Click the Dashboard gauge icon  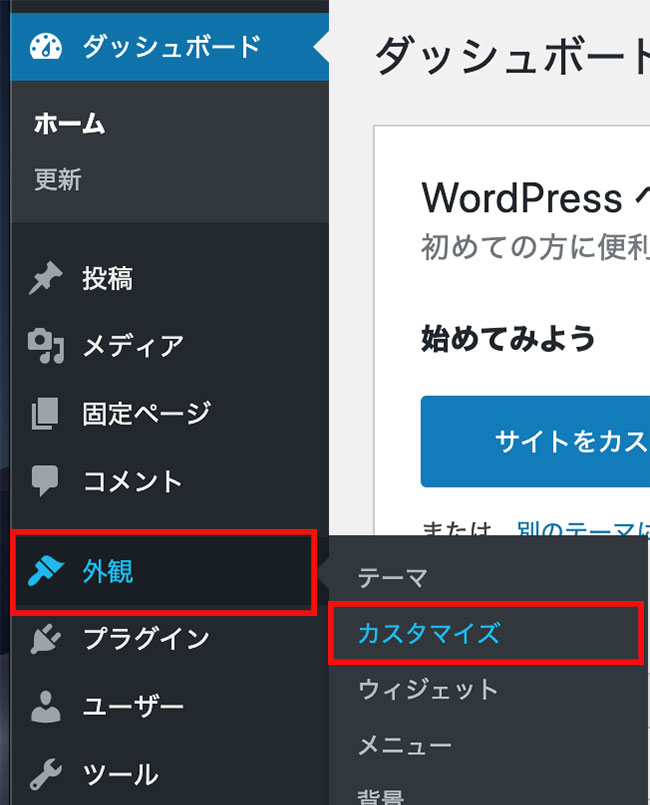click(47, 47)
